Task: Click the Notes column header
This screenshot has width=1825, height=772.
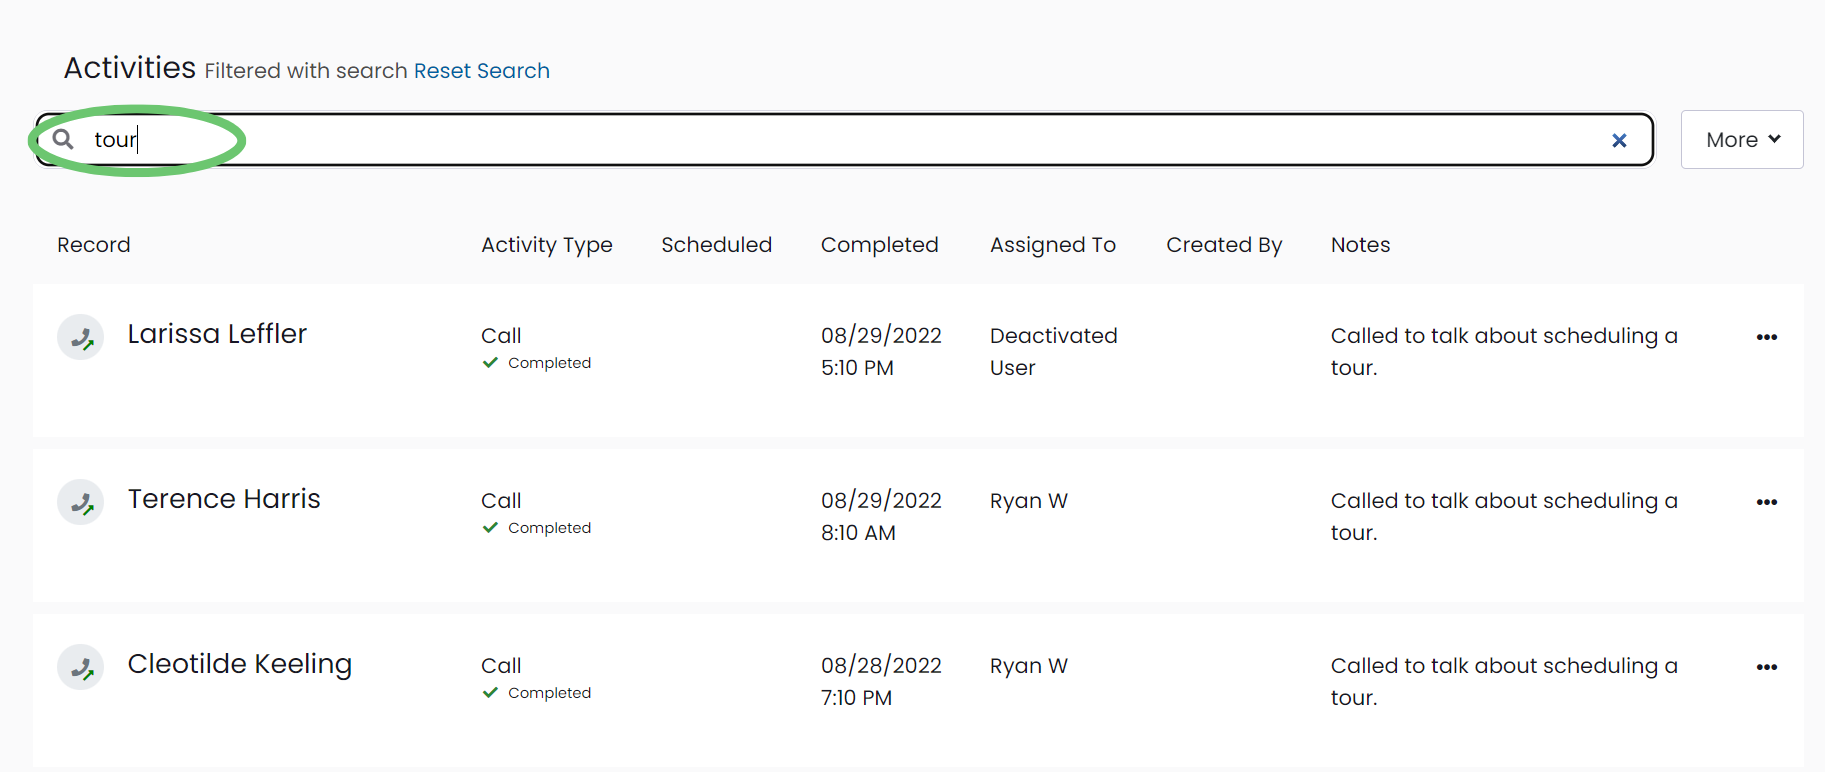Action: pyautogui.click(x=1361, y=245)
